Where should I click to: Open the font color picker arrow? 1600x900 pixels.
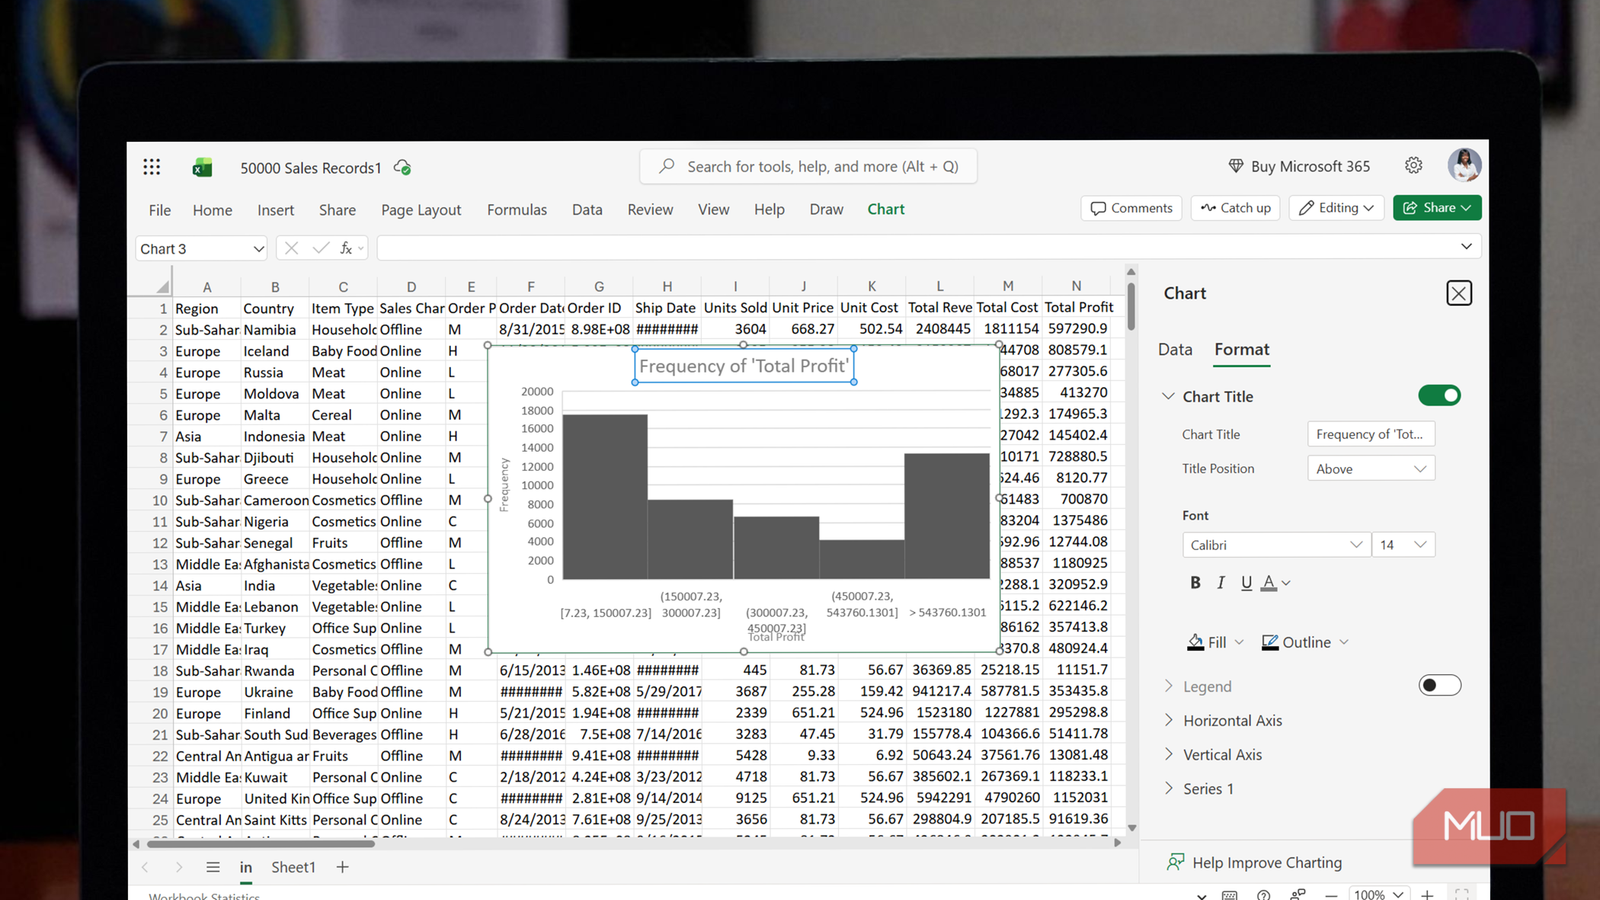pos(1283,582)
